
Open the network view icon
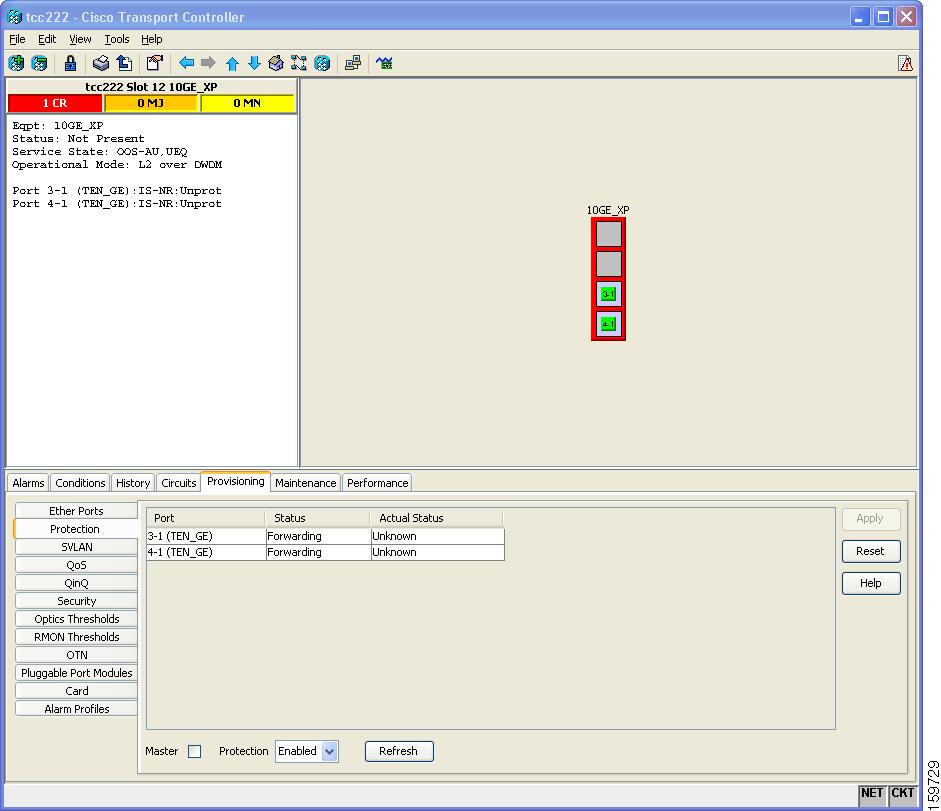(x=299, y=63)
